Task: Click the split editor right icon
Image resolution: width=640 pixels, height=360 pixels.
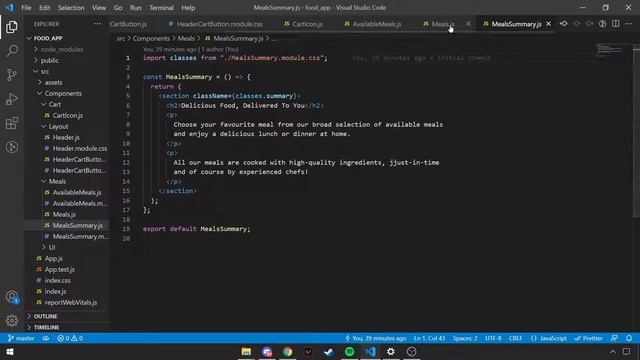Action: point(616,24)
